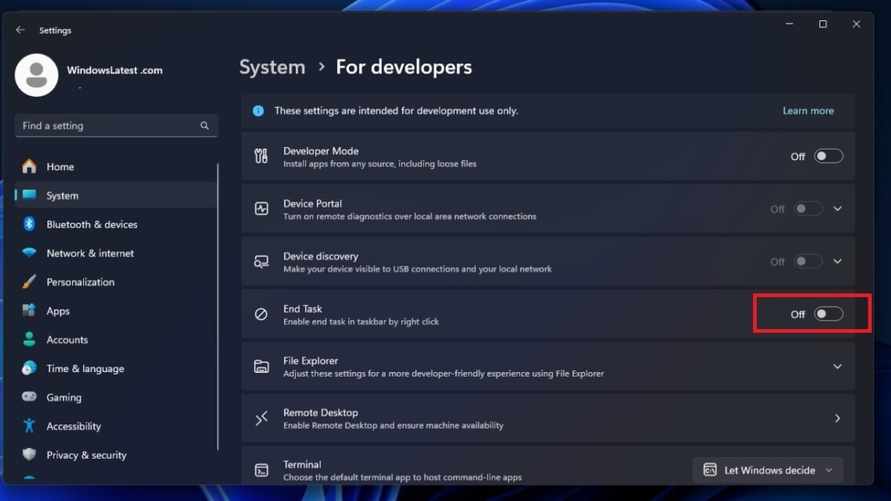The width and height of the screenshot is (891, 501).
Task: Expand the Device discovery section chevron
Action: [838, 262]
